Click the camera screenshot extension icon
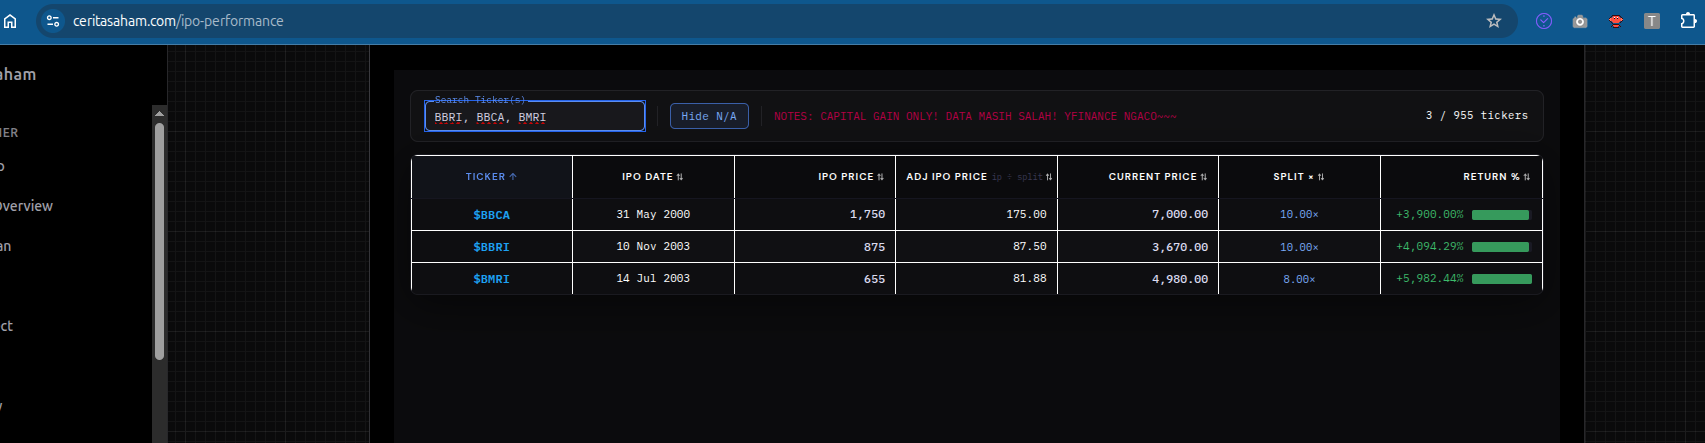1705x443 pixels. [x=1580, y=21]
